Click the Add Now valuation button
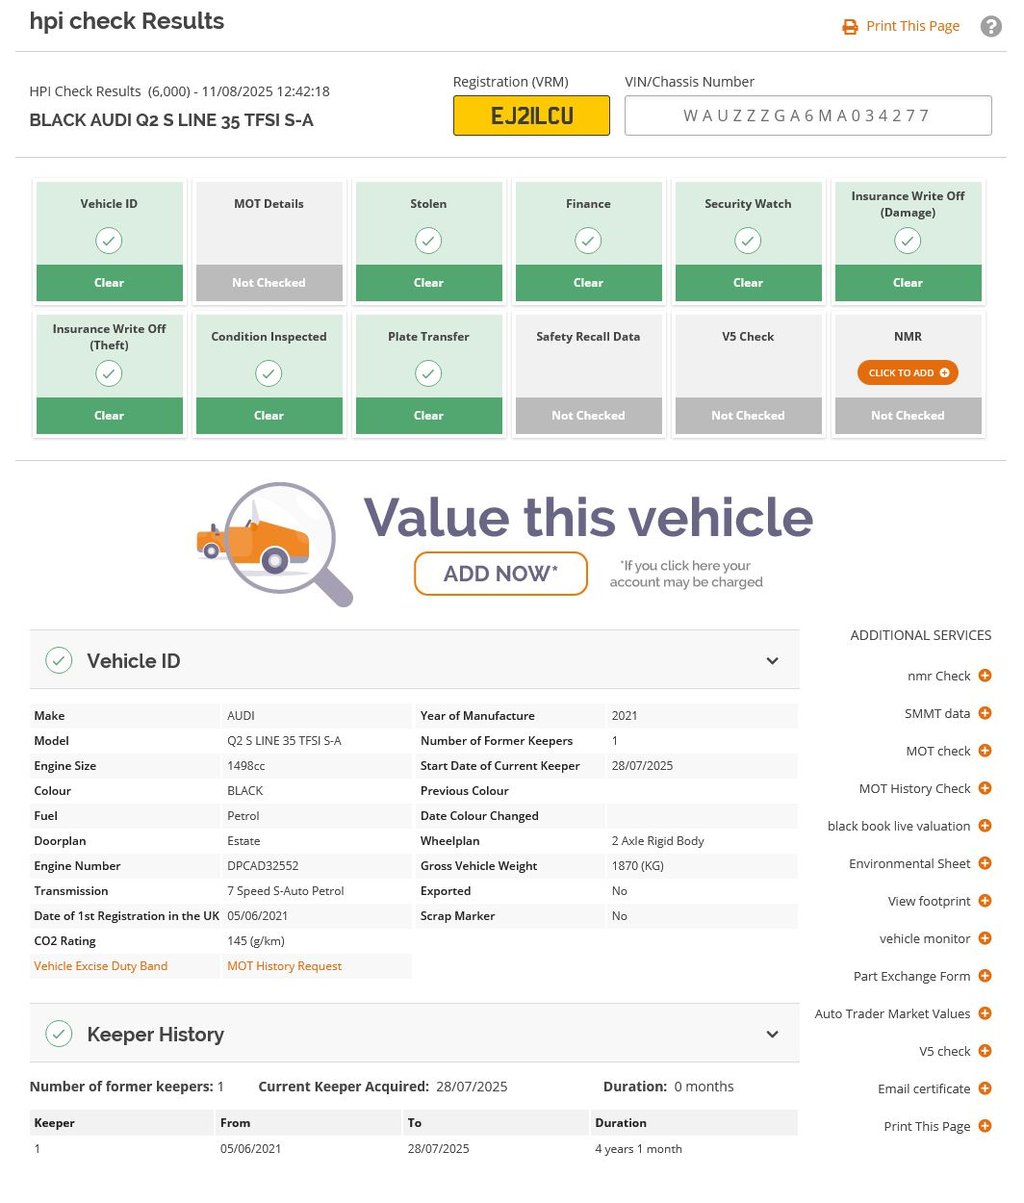The image size is (1024, 1203). coord(500,574)
